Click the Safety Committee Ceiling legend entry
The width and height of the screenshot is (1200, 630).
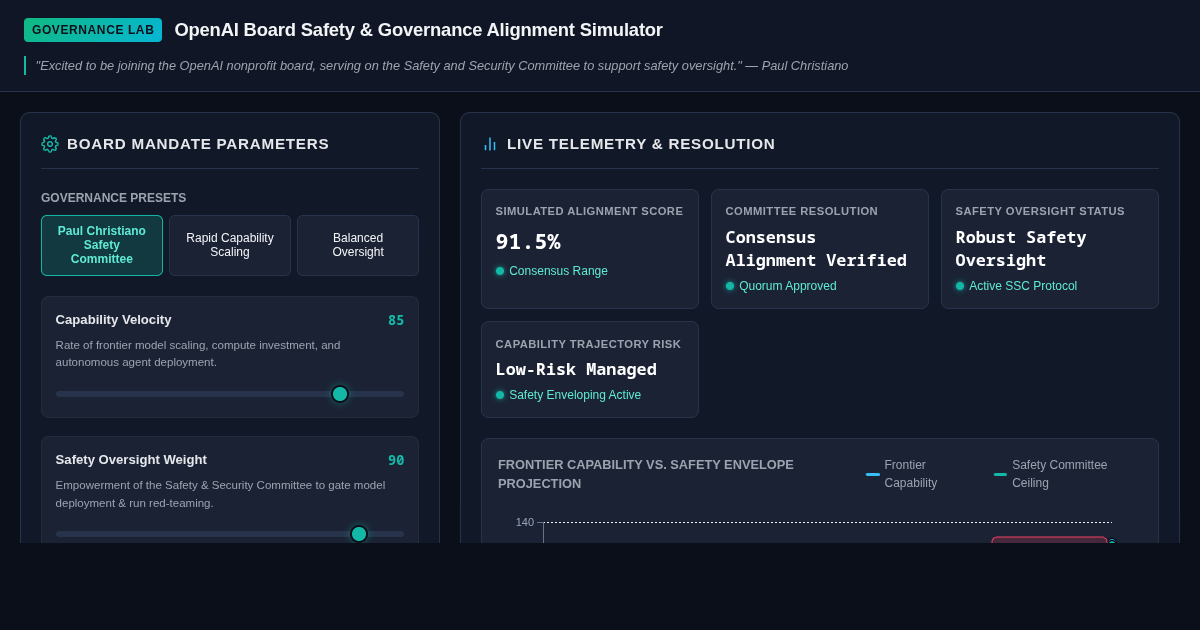tap(1059, 474)
